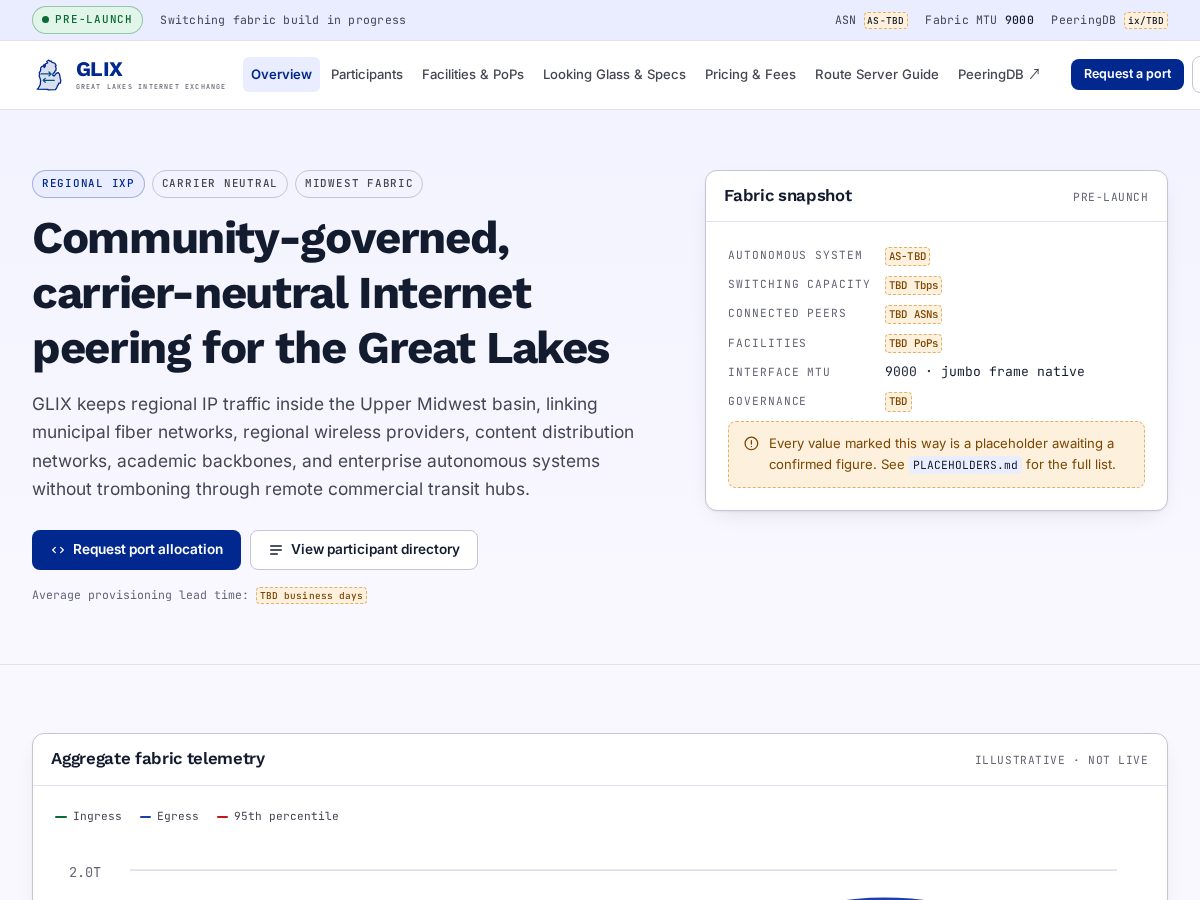Open Looking Glass & Specs page
Viewport: 1200px width, 900px height.
tap(614, 74)
